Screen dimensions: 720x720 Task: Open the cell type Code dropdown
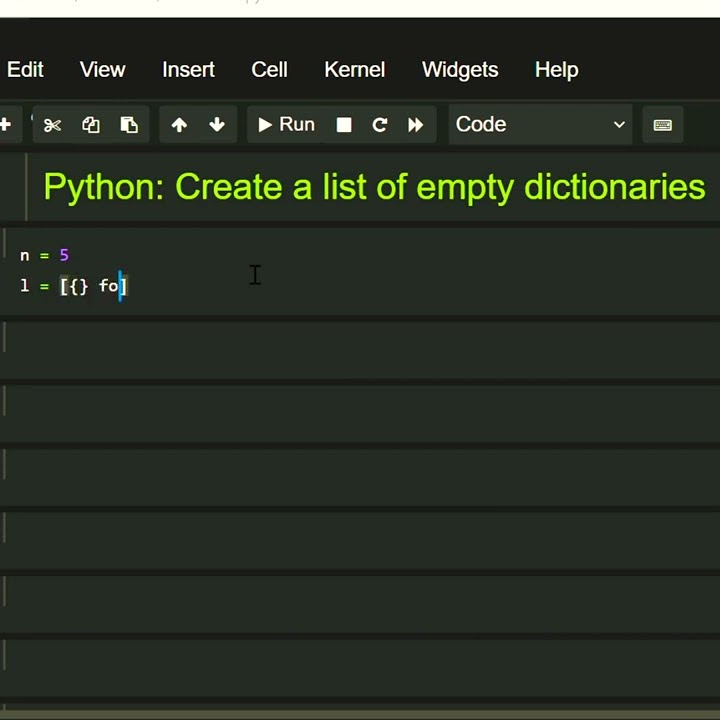[x=540, y=124]
